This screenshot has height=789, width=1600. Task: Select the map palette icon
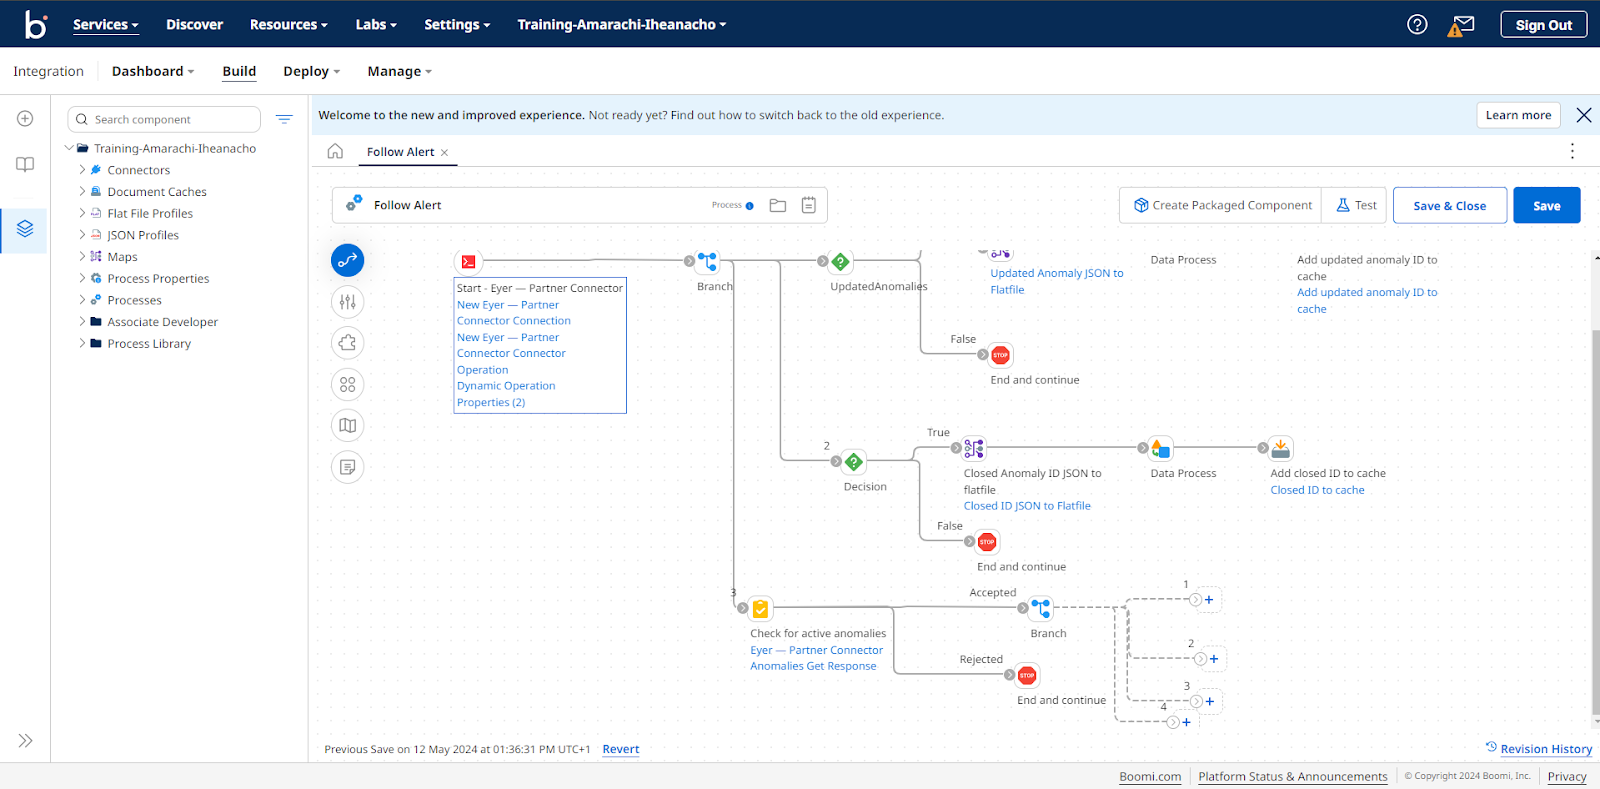tap(347, 426)
